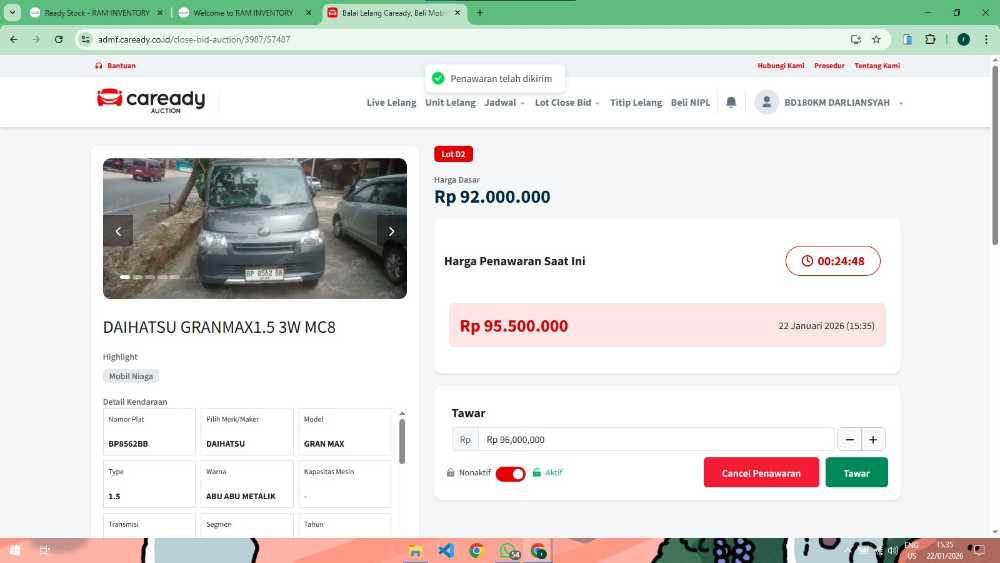Click the Caready Auction logo
Viewport: 1000px width, 563px height.
click(x=151, y=100)
